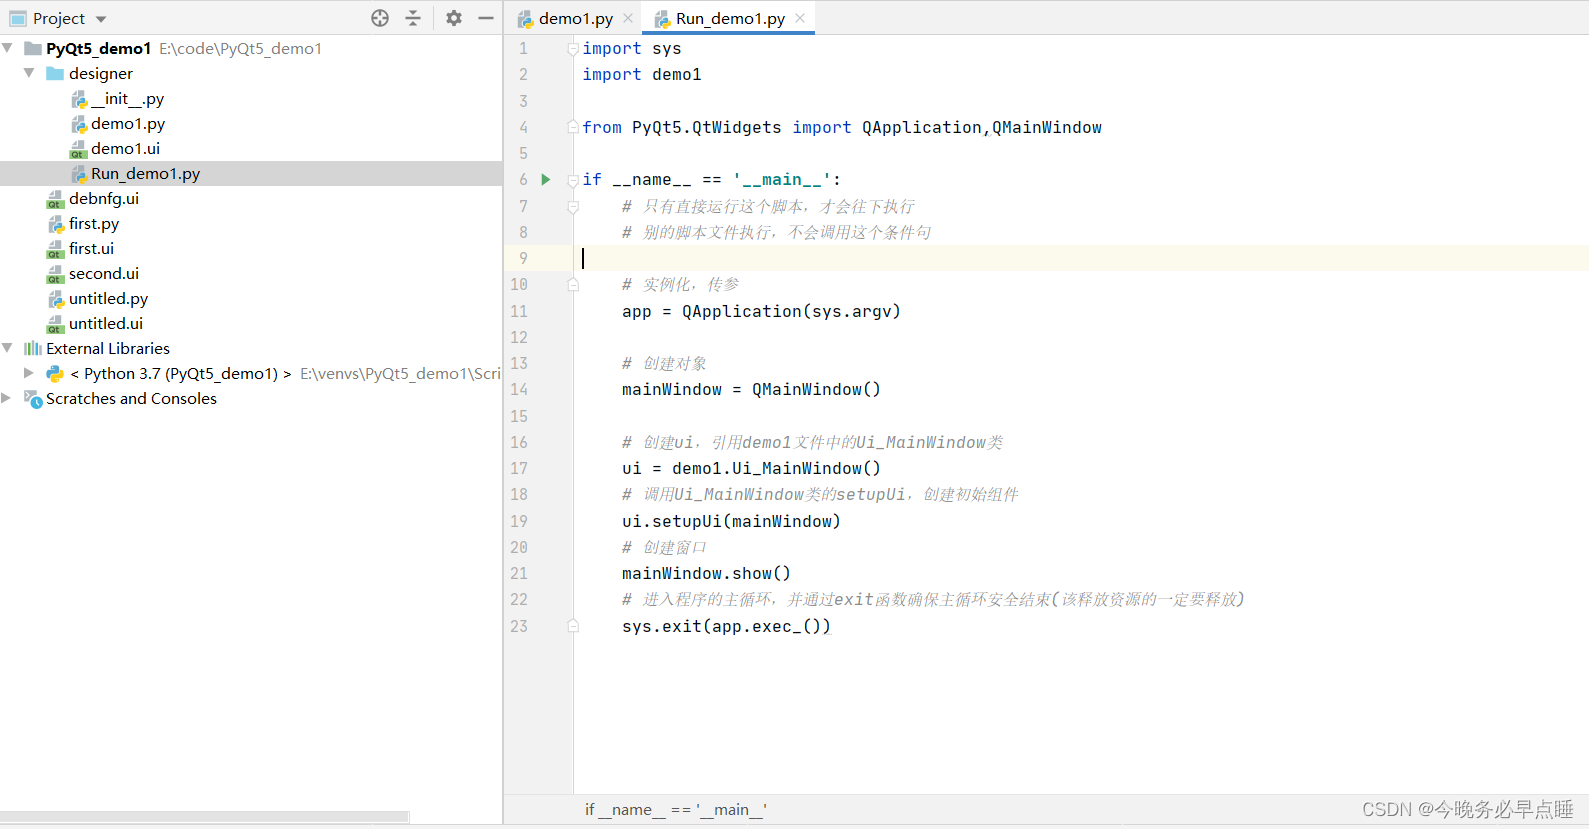Select the first.ui Qt file icon
Image resolution: width=1589 pixels, height=829 pixels.
point(56,249)
